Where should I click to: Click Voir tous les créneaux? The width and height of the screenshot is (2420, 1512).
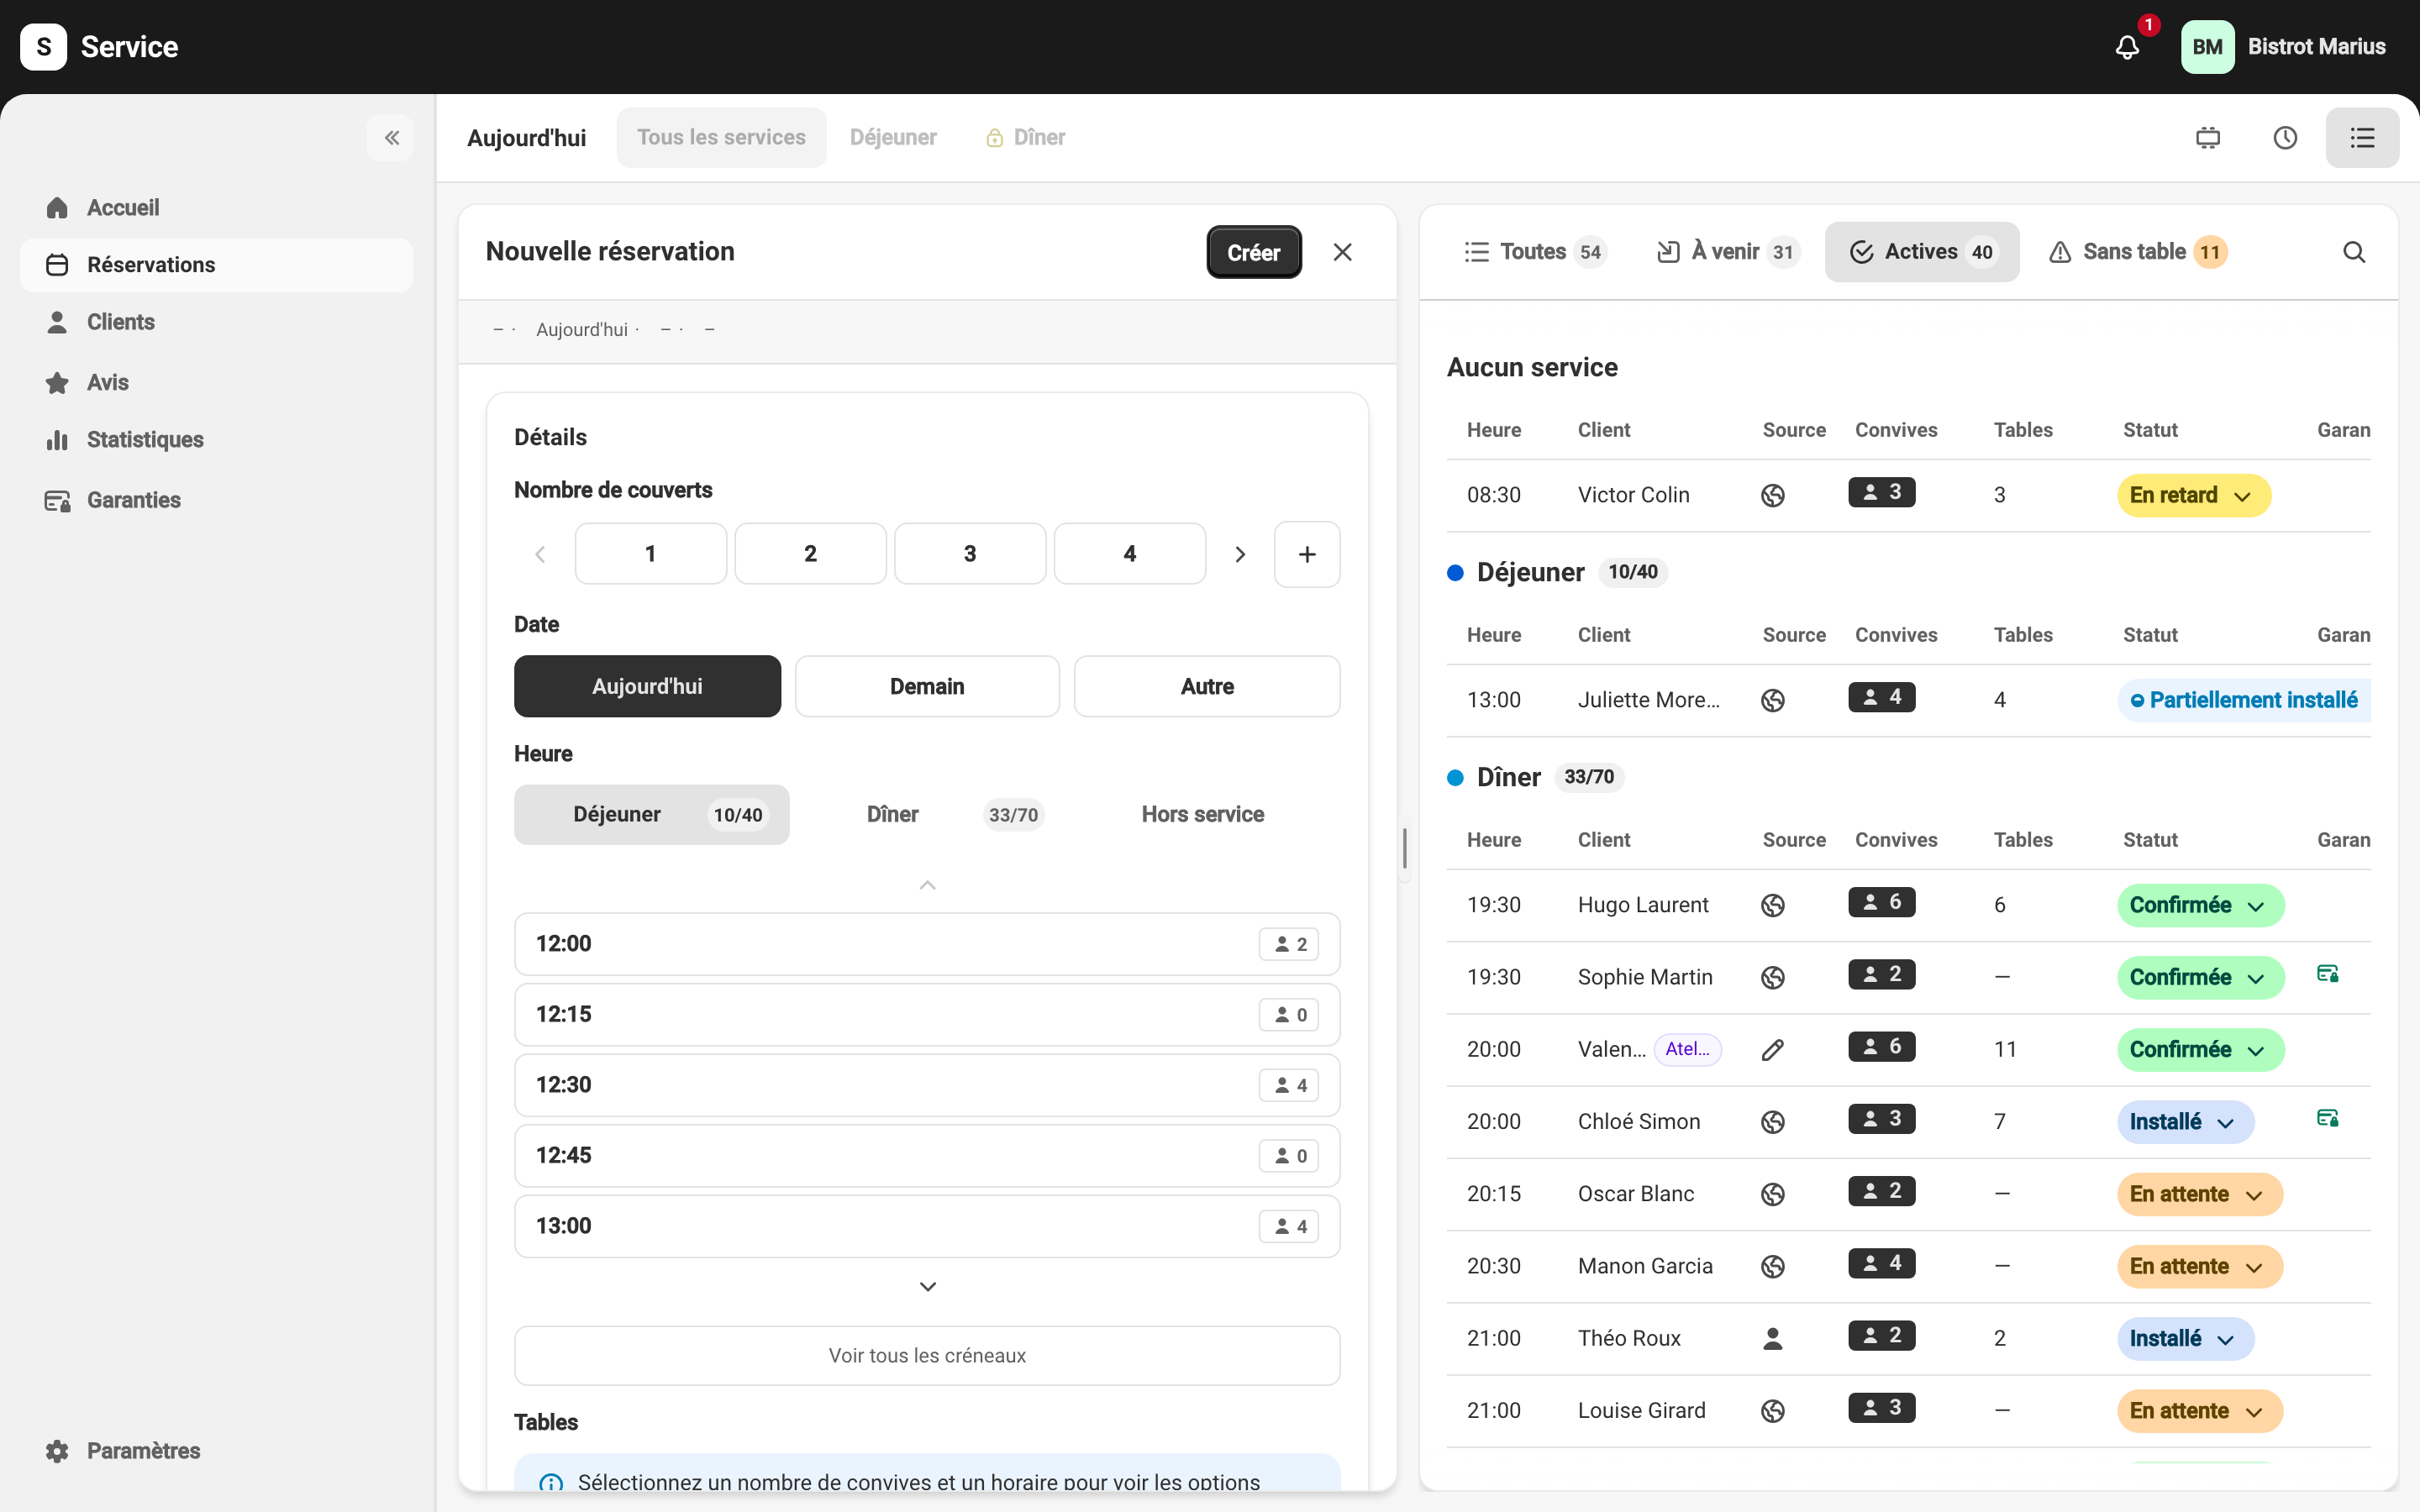coord(927,1356)
